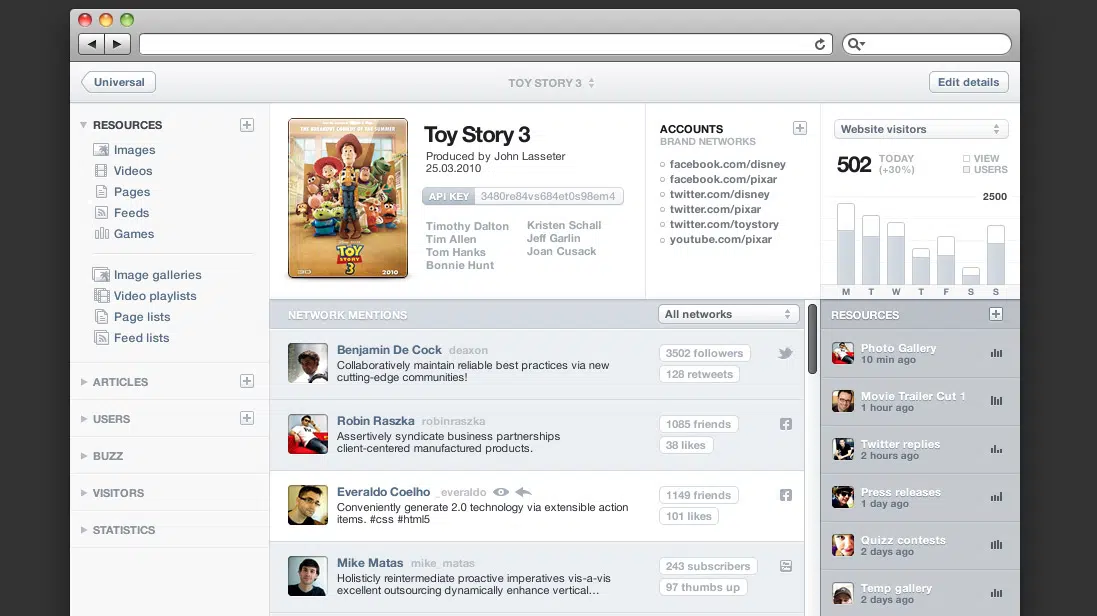1097x616 pixels.
Task: Open the Website visitors dropdown
Action: [920, 129]
